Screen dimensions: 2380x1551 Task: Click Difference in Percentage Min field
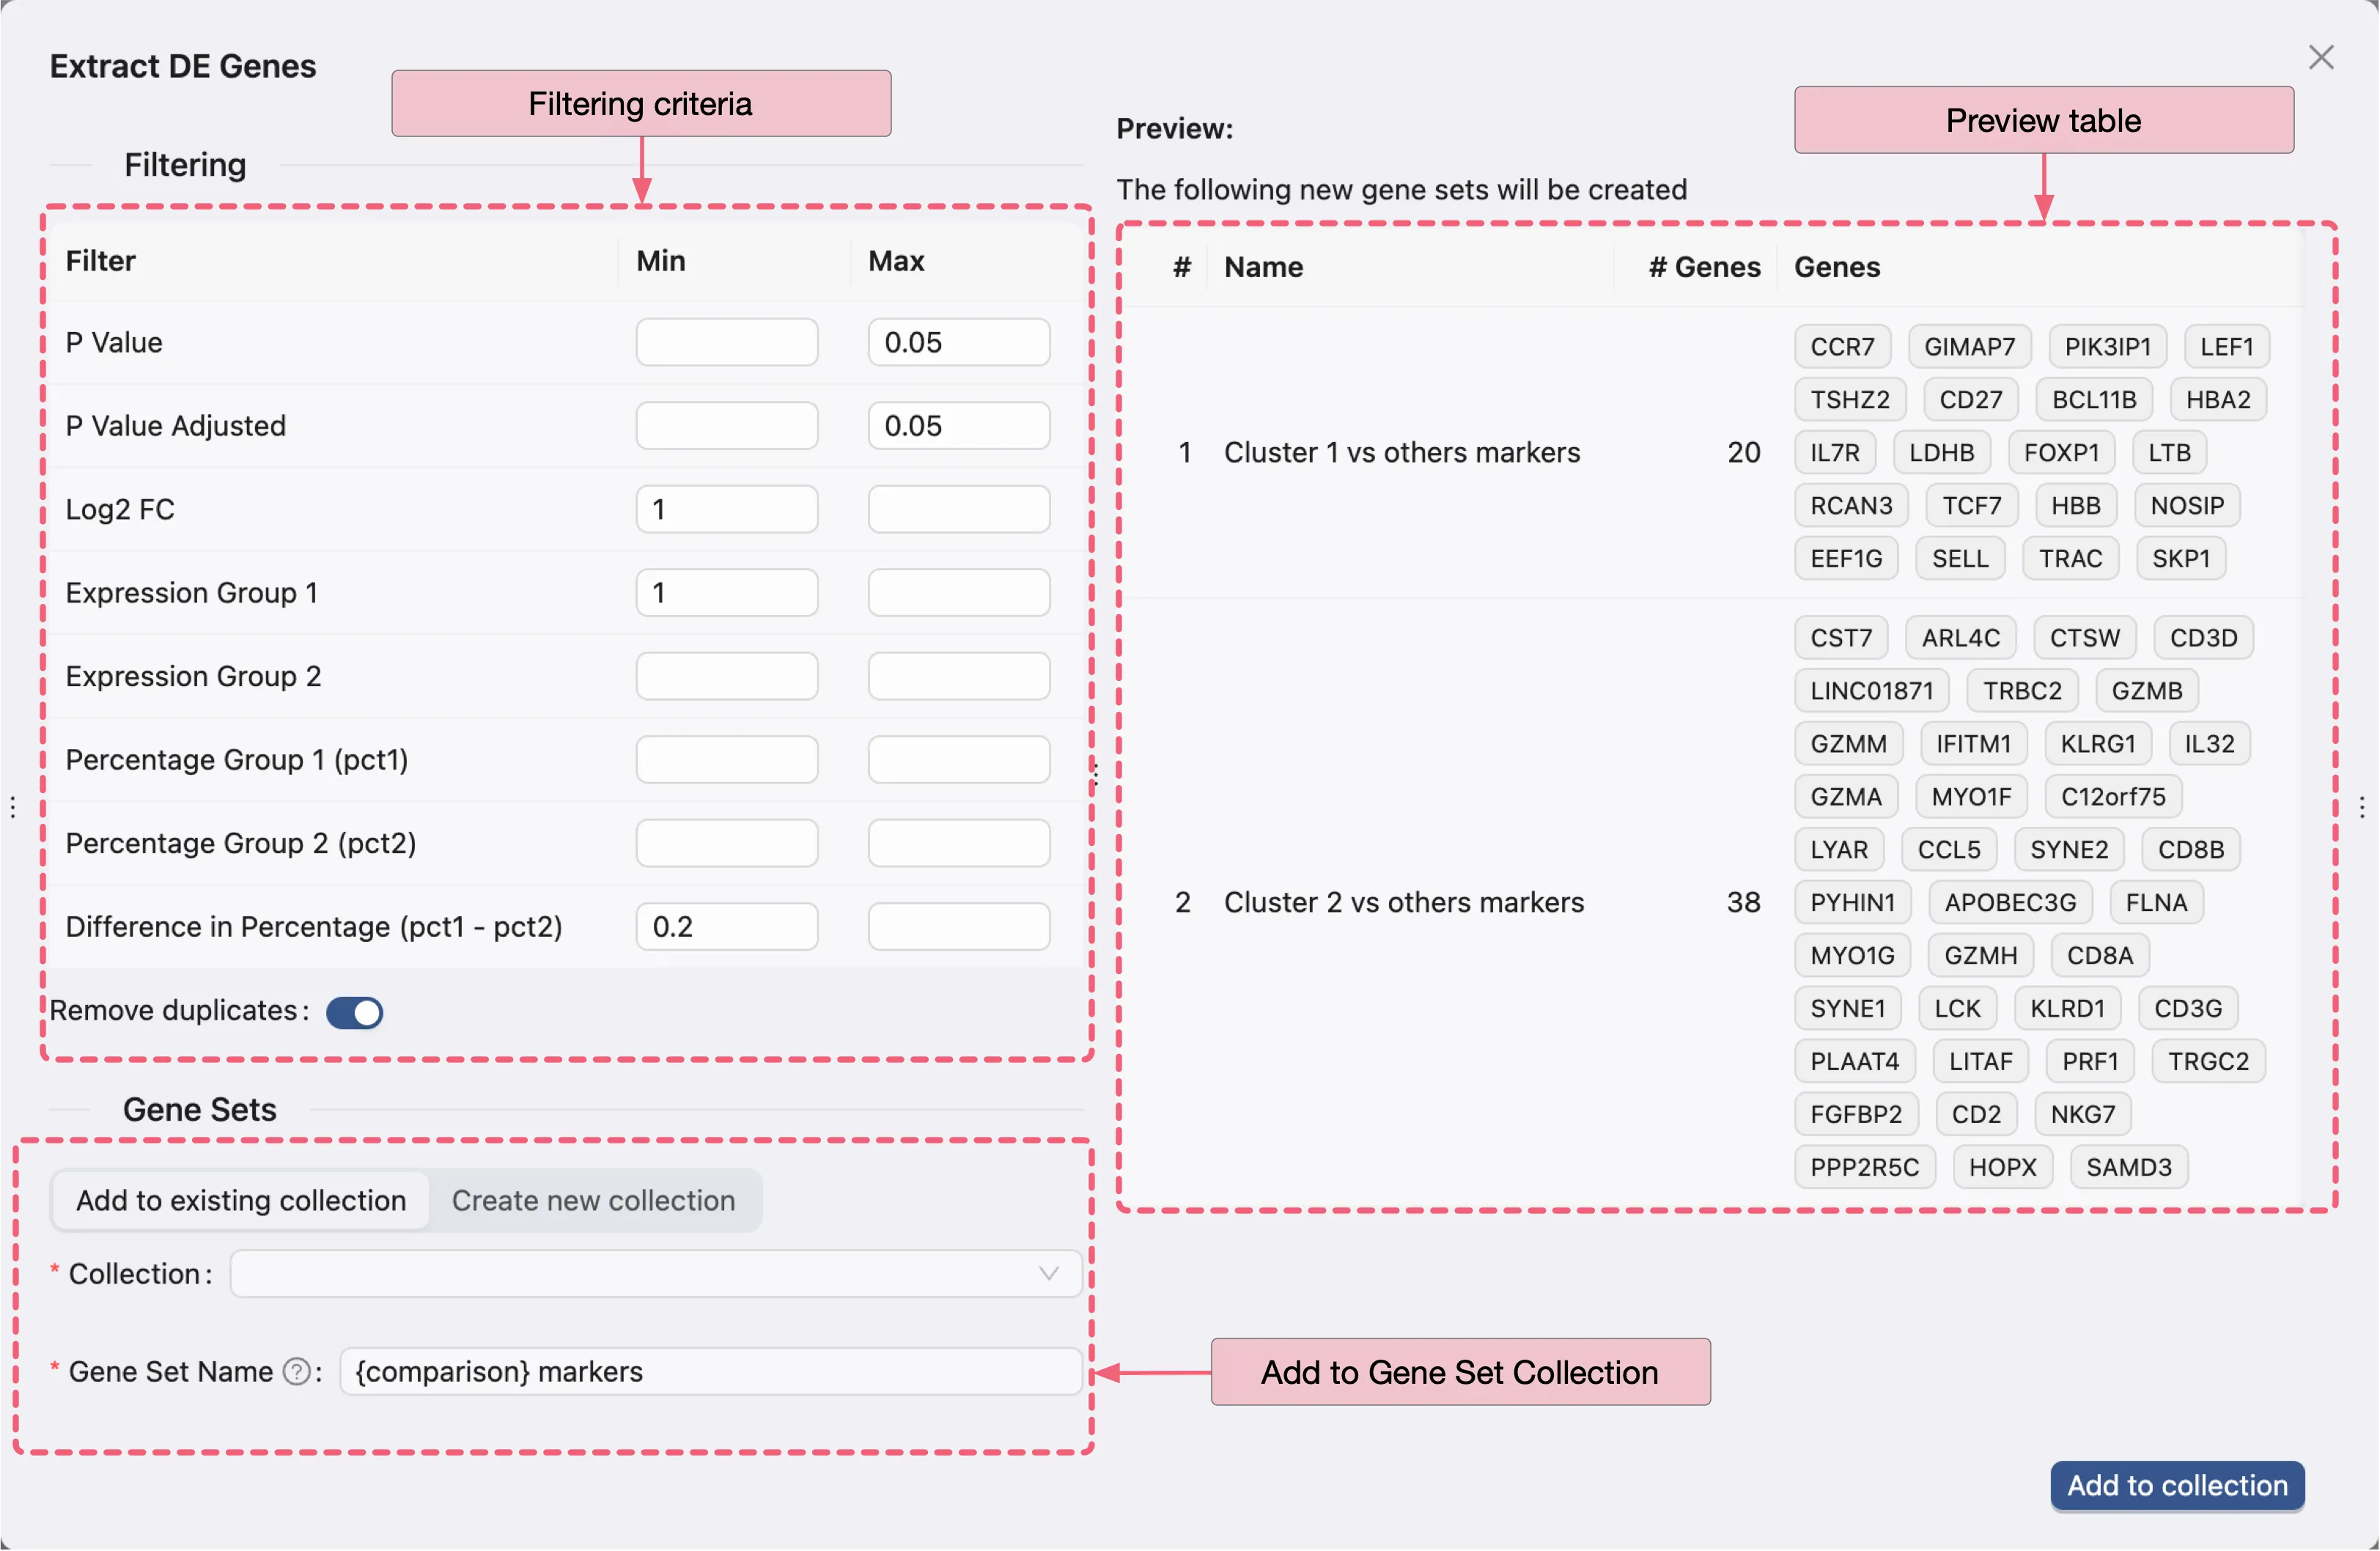726,926
